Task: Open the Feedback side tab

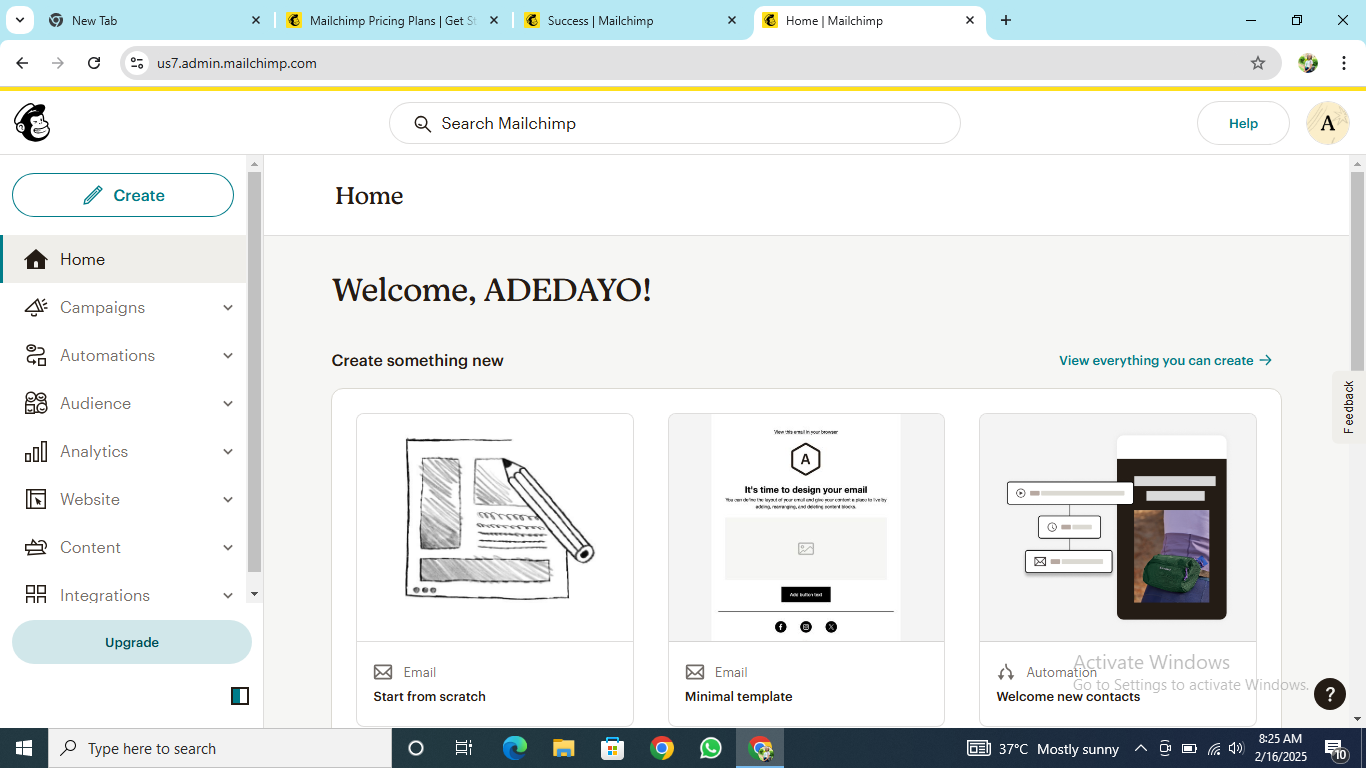Action: tap(1349, 407)
